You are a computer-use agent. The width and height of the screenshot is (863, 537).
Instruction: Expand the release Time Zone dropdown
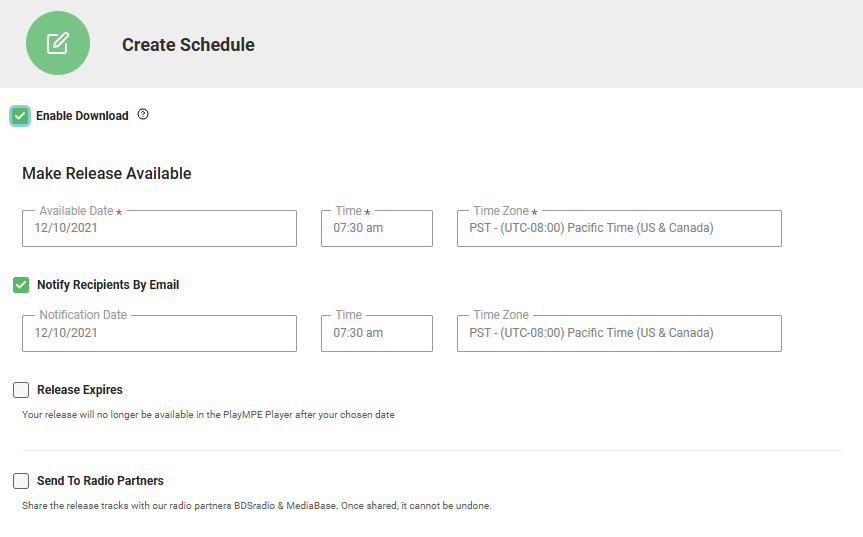tap(619, 228)
